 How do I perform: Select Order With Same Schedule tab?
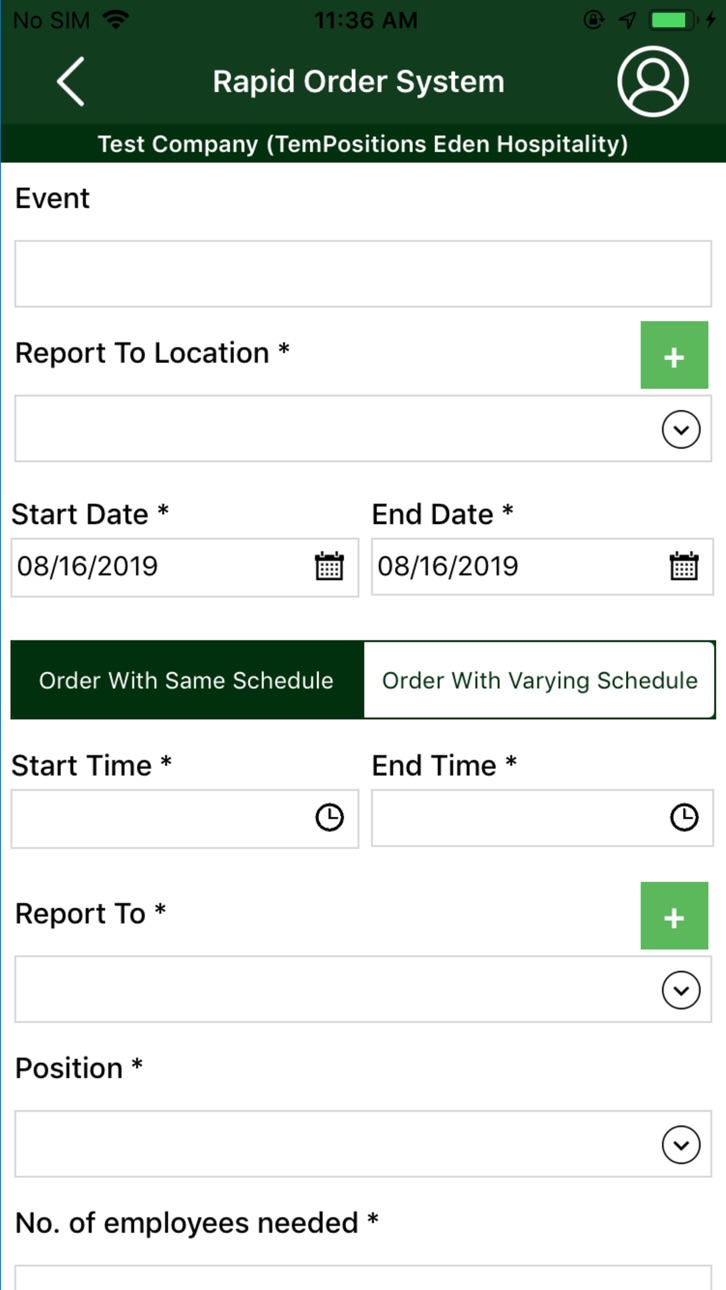[187, 680]
